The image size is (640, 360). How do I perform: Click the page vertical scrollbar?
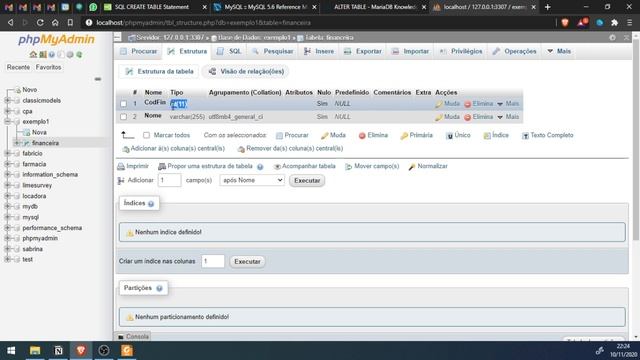click(x=636, y=139)
